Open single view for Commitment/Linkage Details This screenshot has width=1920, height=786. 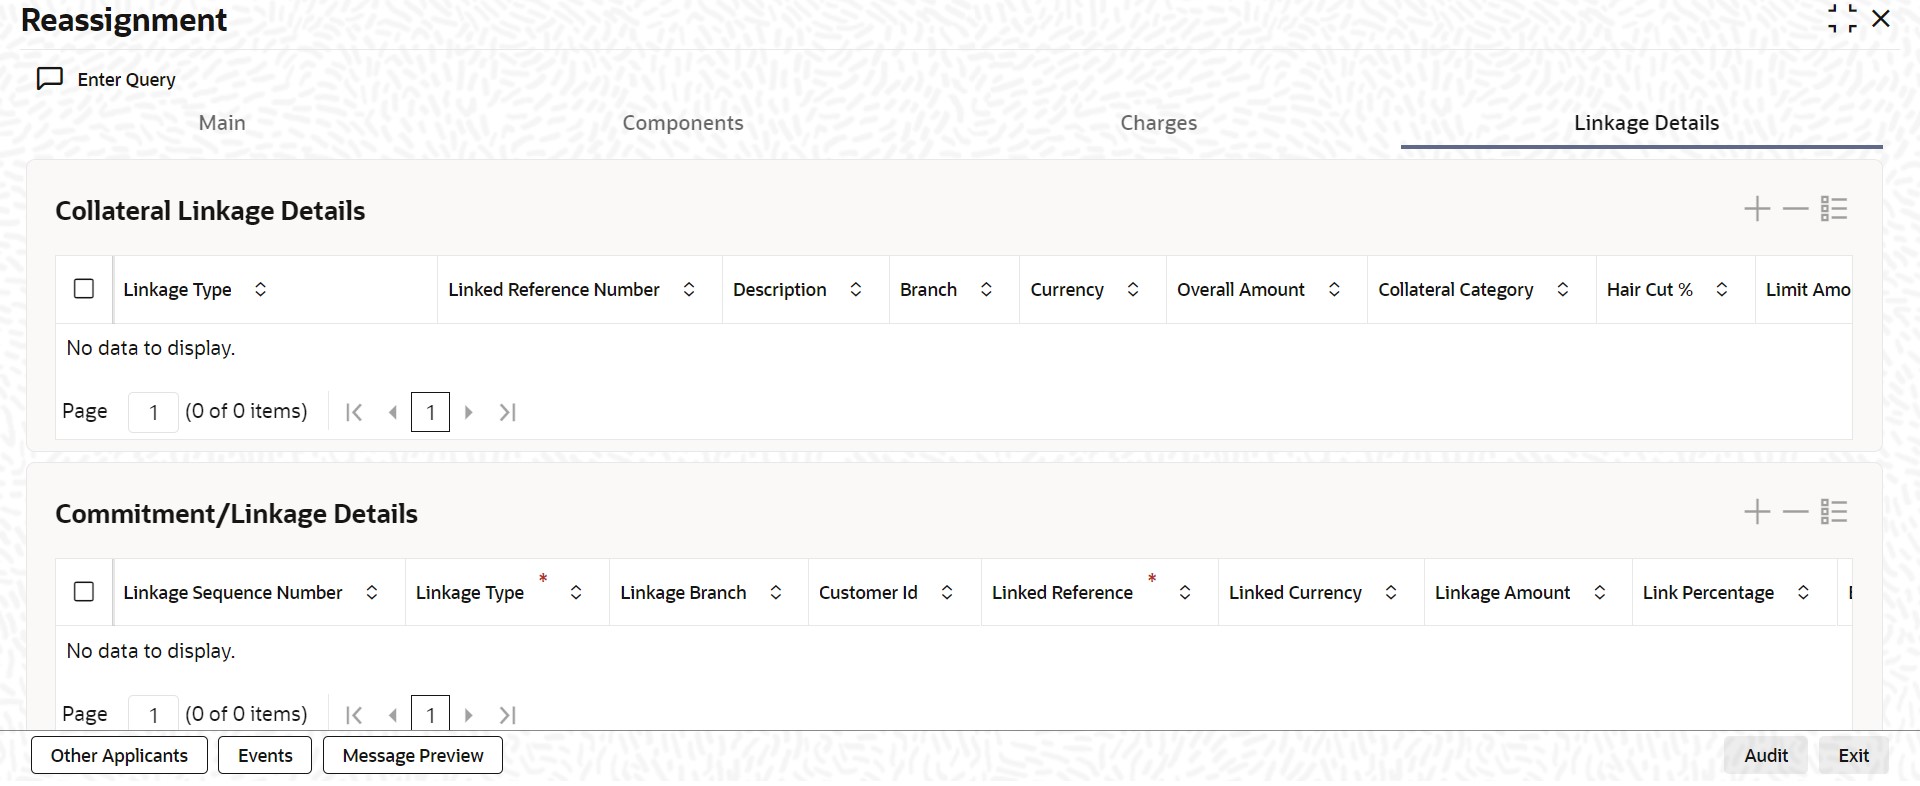point(1834,512)
